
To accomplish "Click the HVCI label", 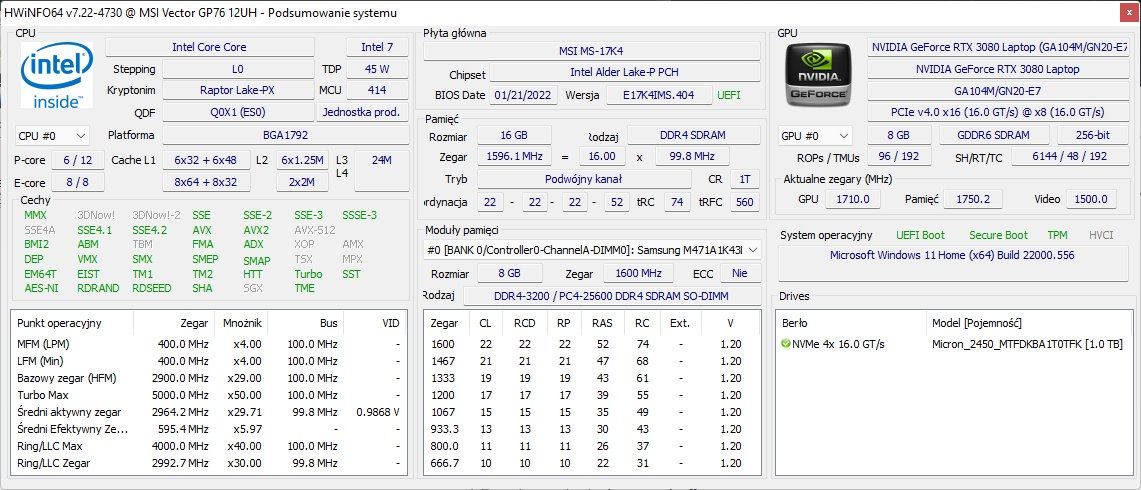I will point(1102,235).
